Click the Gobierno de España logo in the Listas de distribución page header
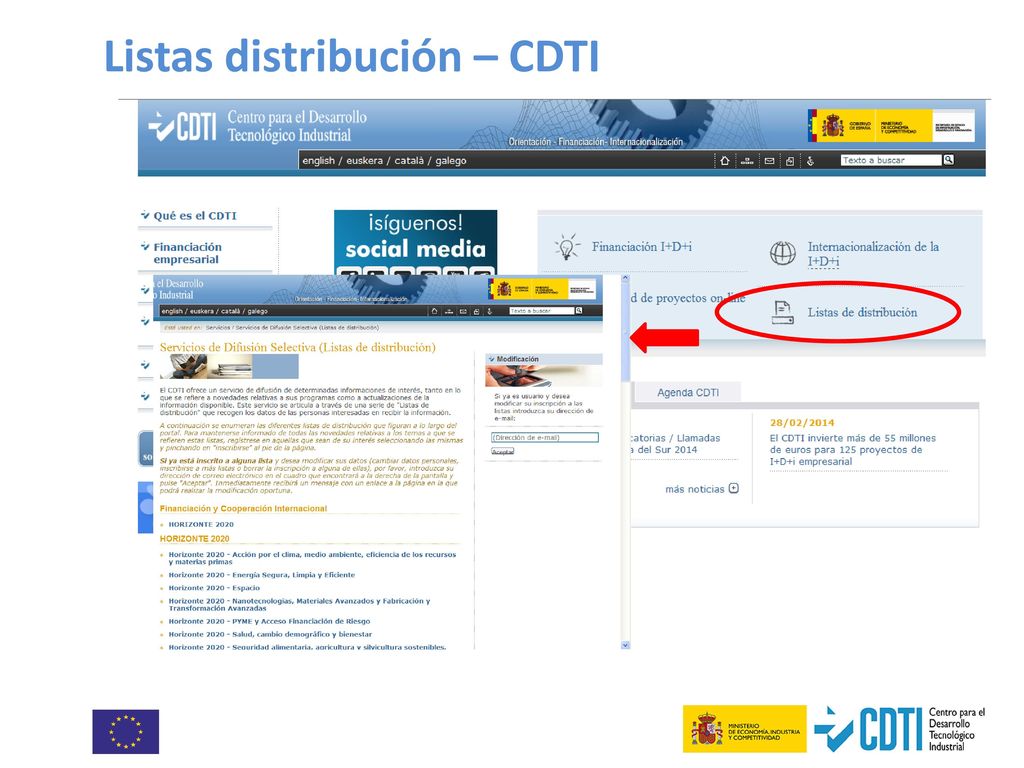Viewport: 1024px width, 768px height. [542, 289]
